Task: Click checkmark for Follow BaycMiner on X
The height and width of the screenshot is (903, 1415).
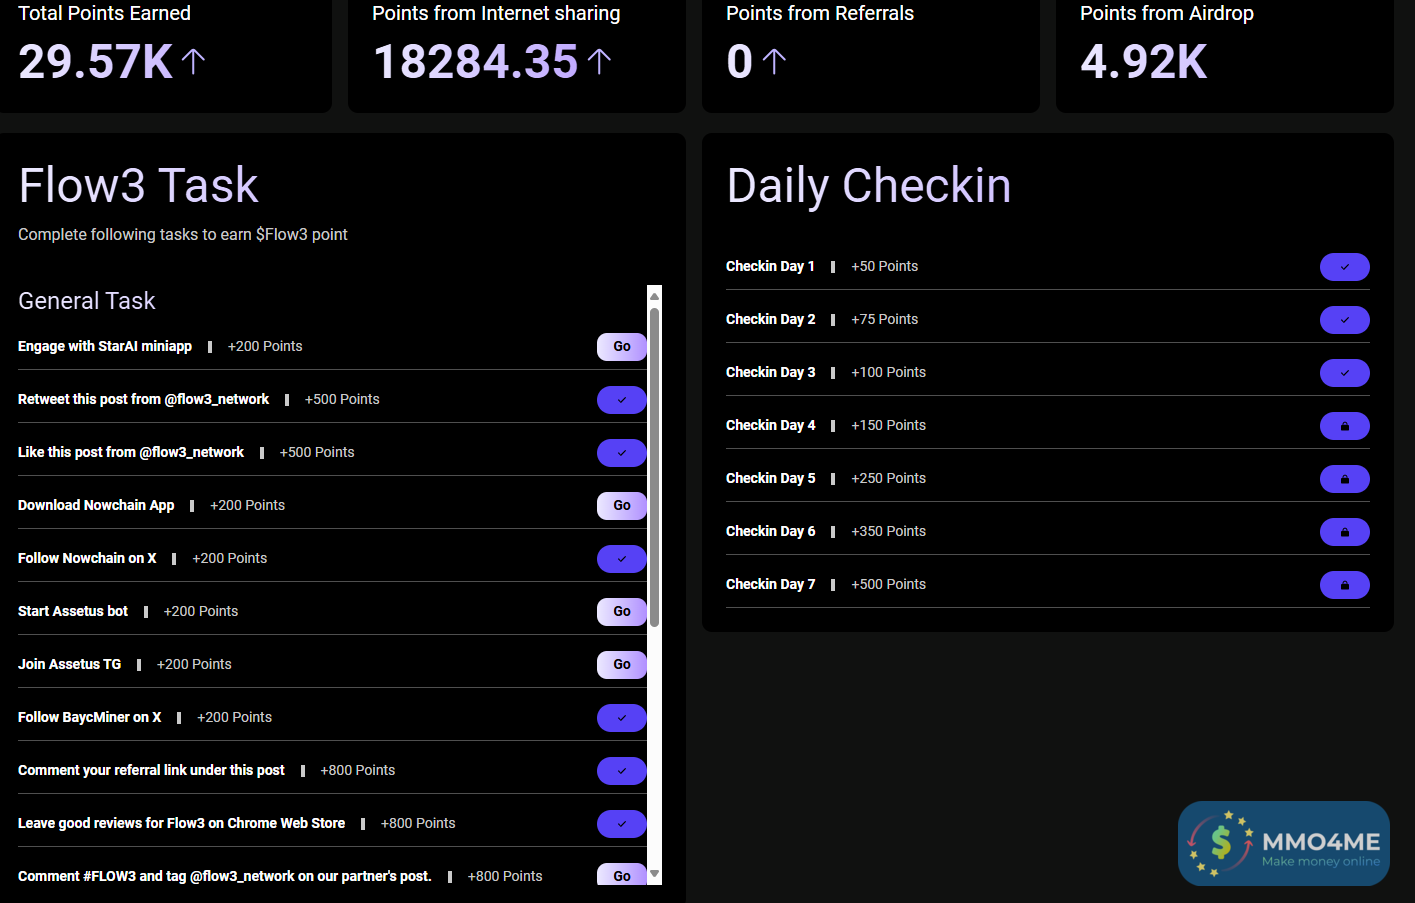Action: click(x=622, y=718)
